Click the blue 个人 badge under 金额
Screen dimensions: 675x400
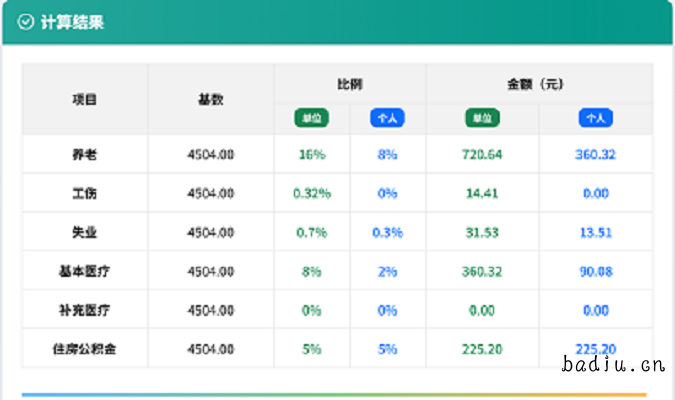(596, 118)
